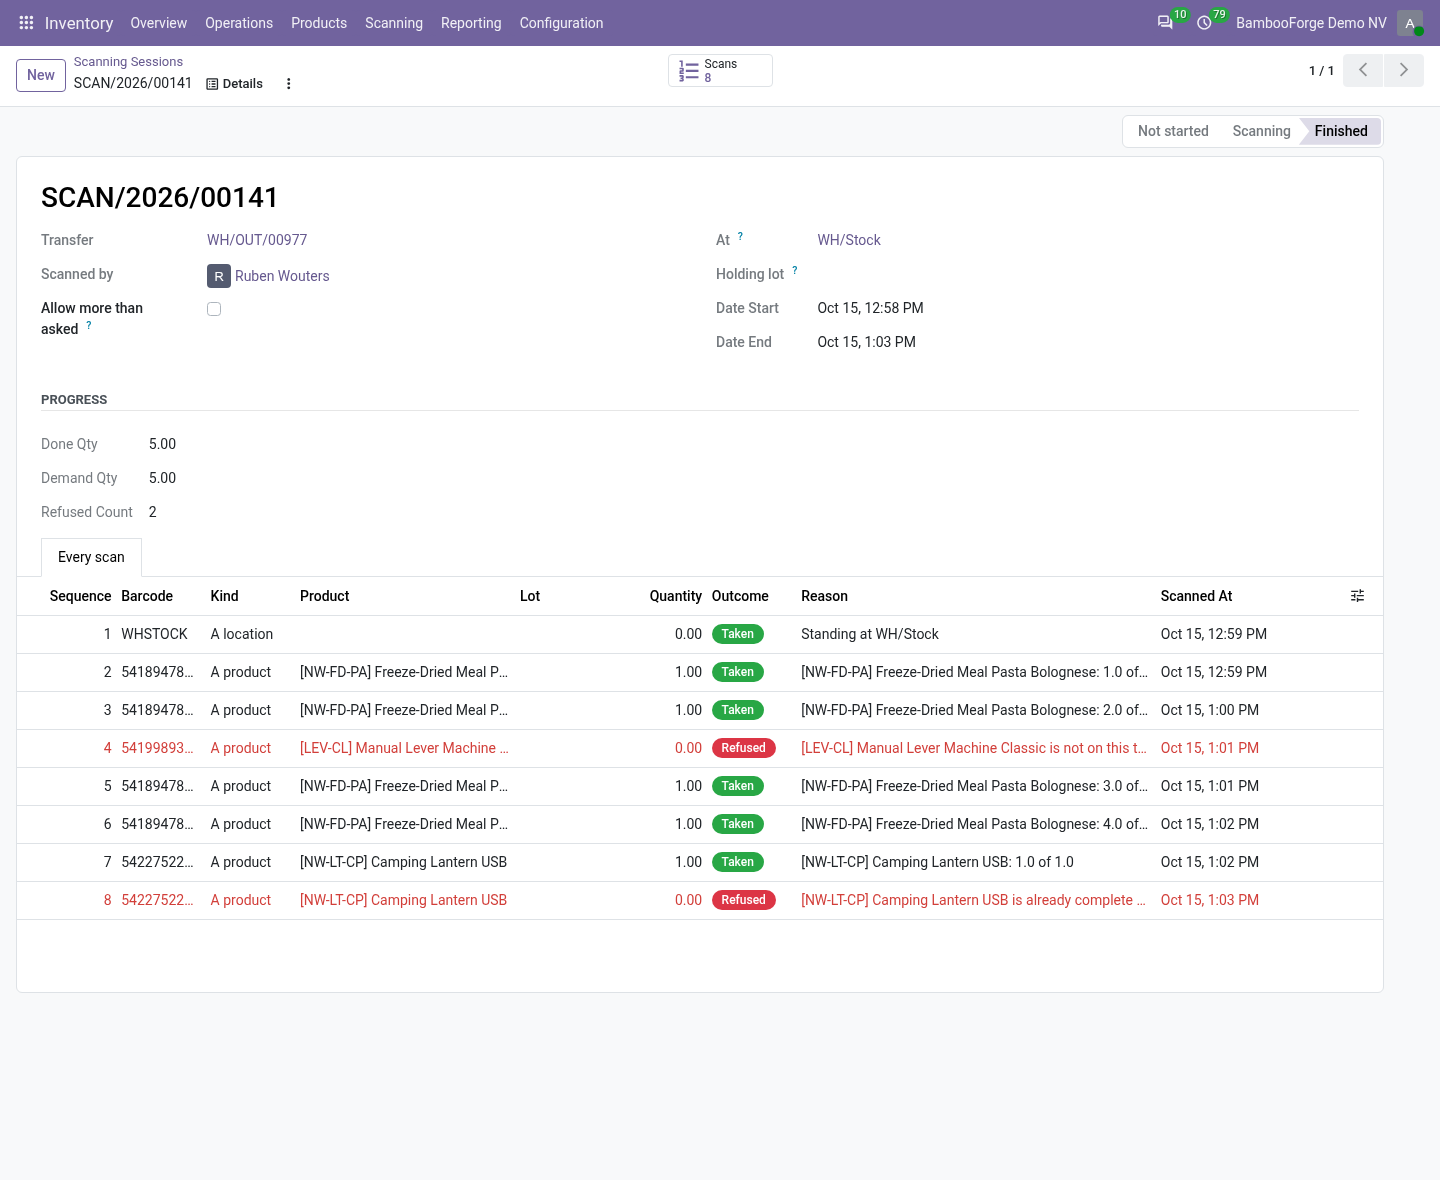Sort the table by Scanned At column
1440x1180 pixels.
tap(1197, 596)
